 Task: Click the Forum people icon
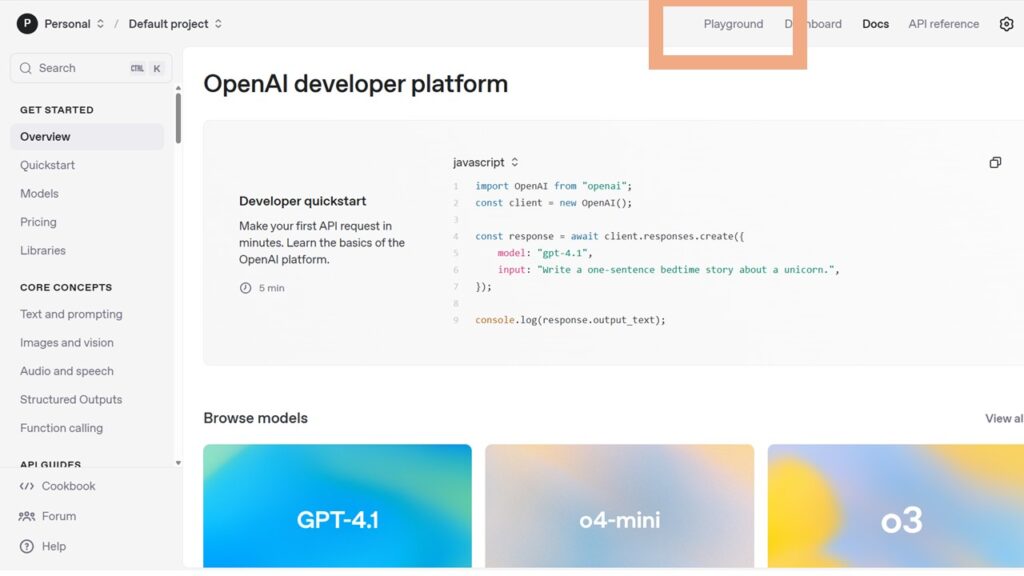(x=26, y=516)
